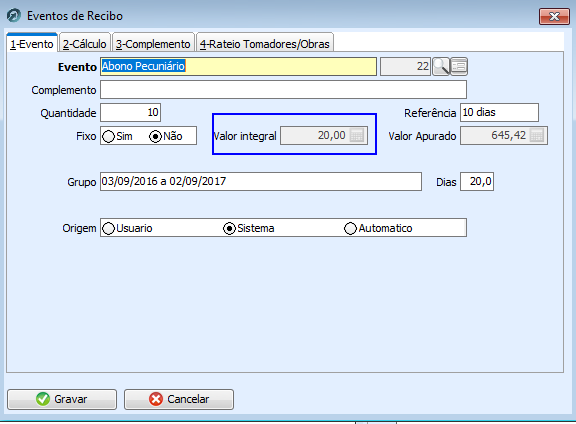Click the magnifier search icon beside event code
The image size is (576, 424).
pos(441,67)
